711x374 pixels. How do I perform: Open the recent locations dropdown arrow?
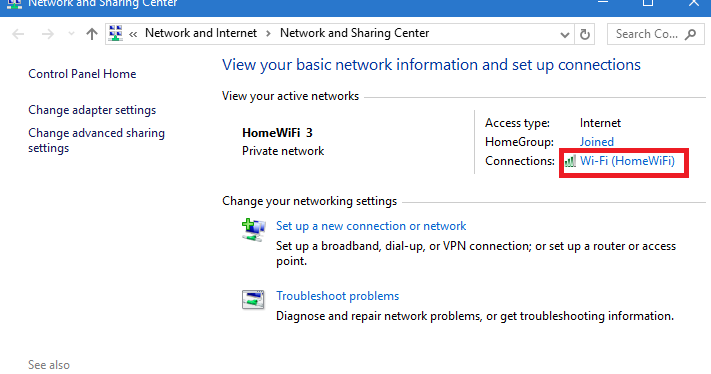[71, 34]
